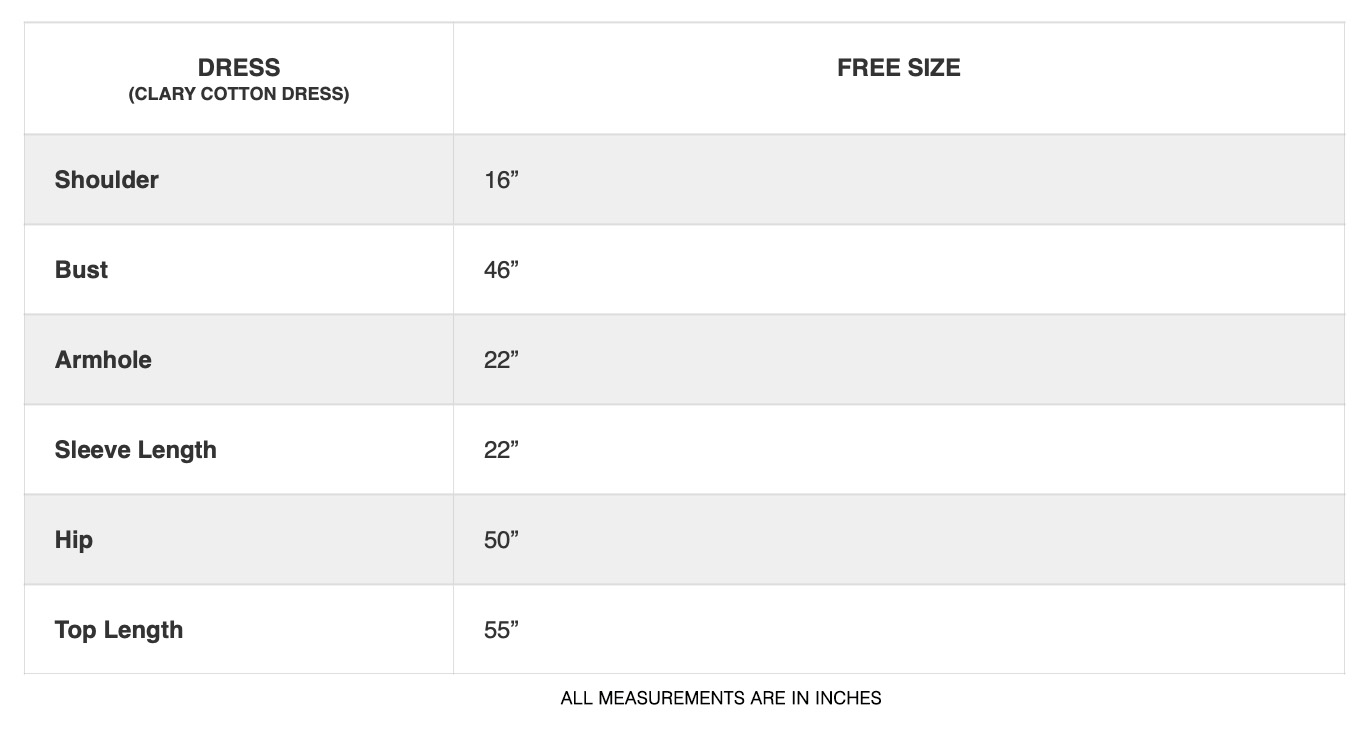Click the 55” top length measurement
The height and width of the screenshot is (743, 1370).
[501, 630]
